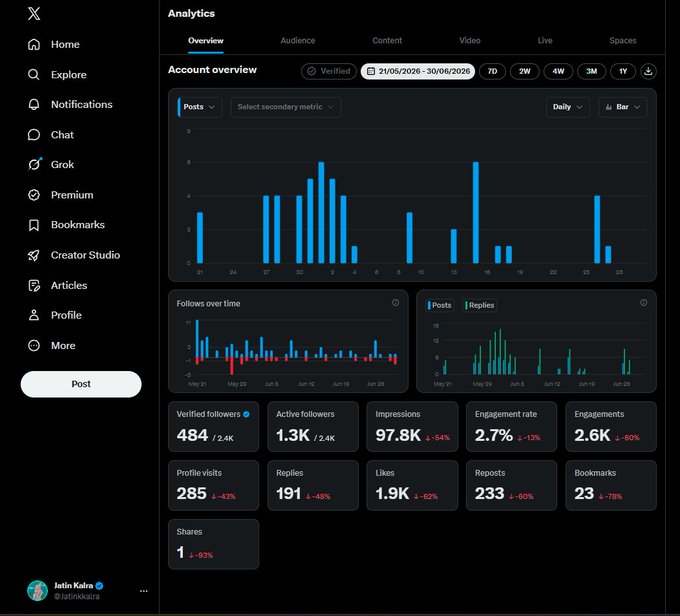Click the X logo icon
The width and height of the screenshot is (680, 616).
click(x=34, y=13)
